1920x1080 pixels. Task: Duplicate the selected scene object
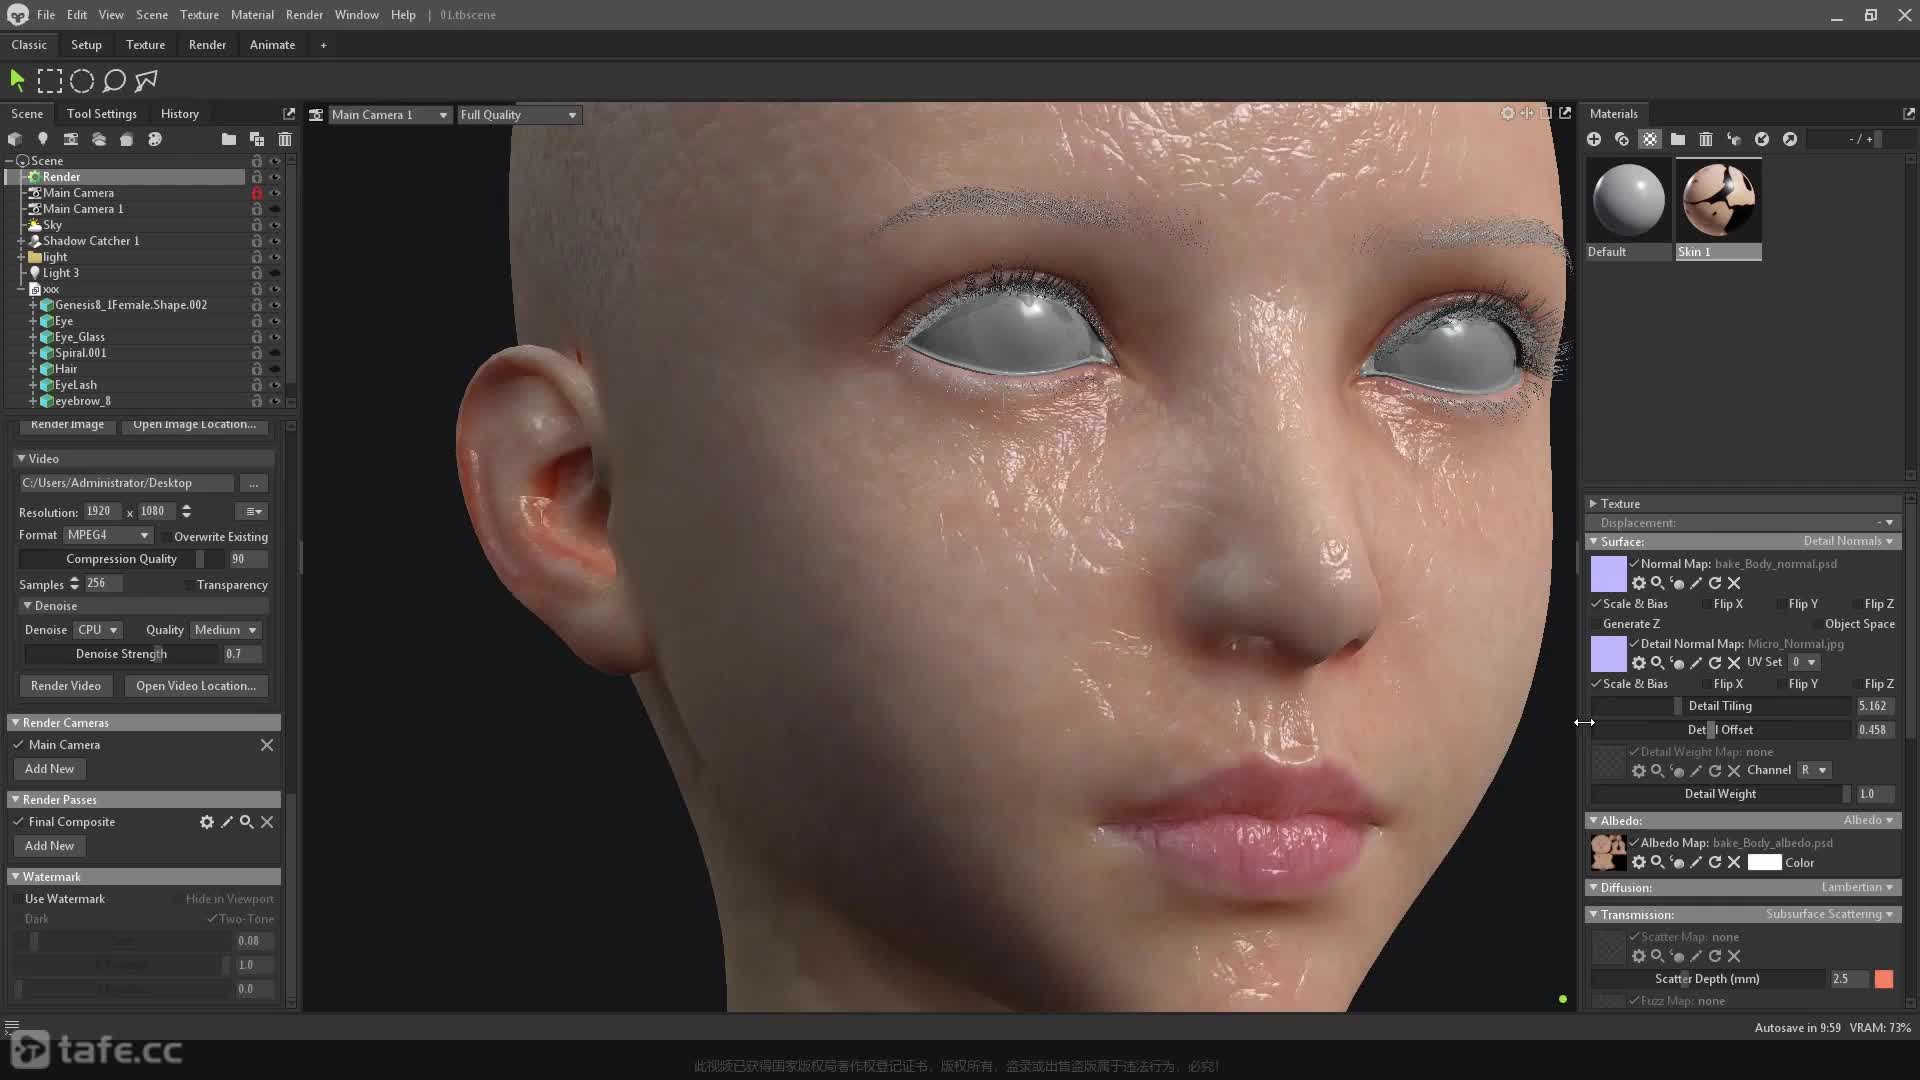tap(257, 139)
